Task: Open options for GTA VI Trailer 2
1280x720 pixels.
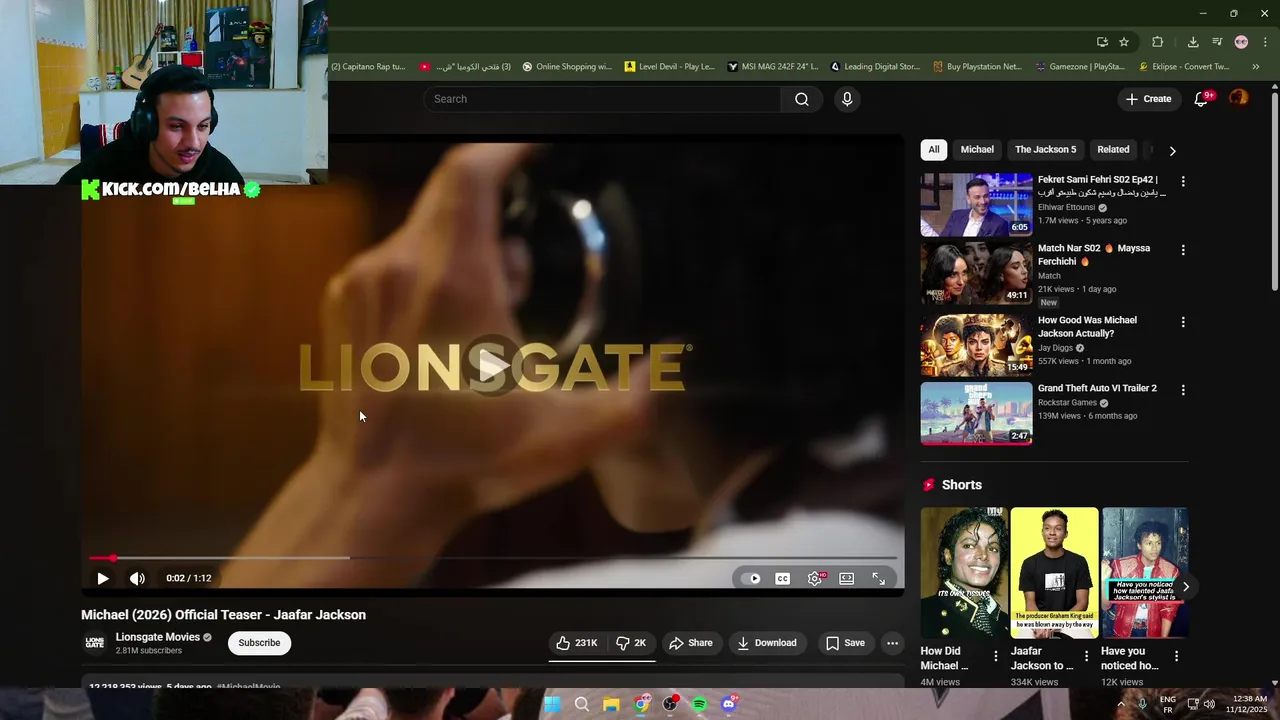Action: [1183, 390]
